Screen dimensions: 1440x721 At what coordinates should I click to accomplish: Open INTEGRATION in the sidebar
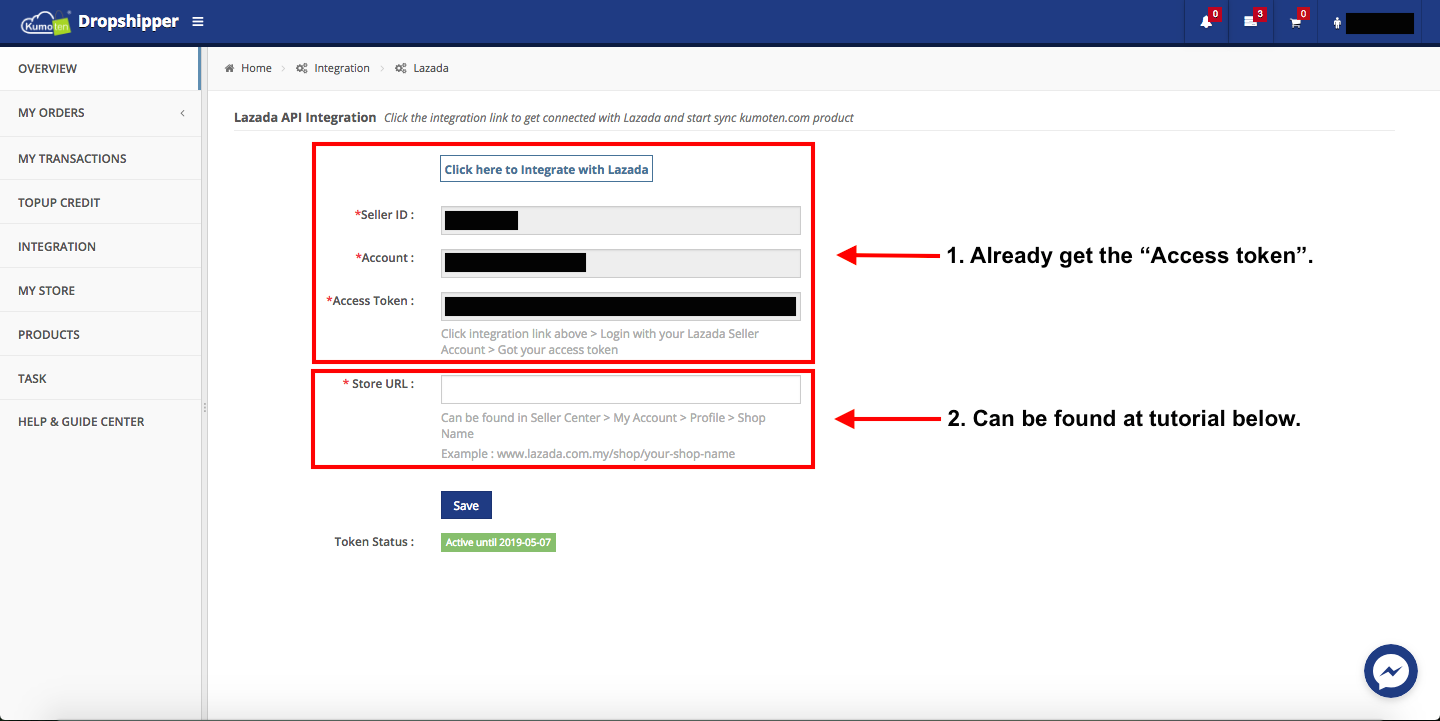pyautogui.click(x=100, y=246)
